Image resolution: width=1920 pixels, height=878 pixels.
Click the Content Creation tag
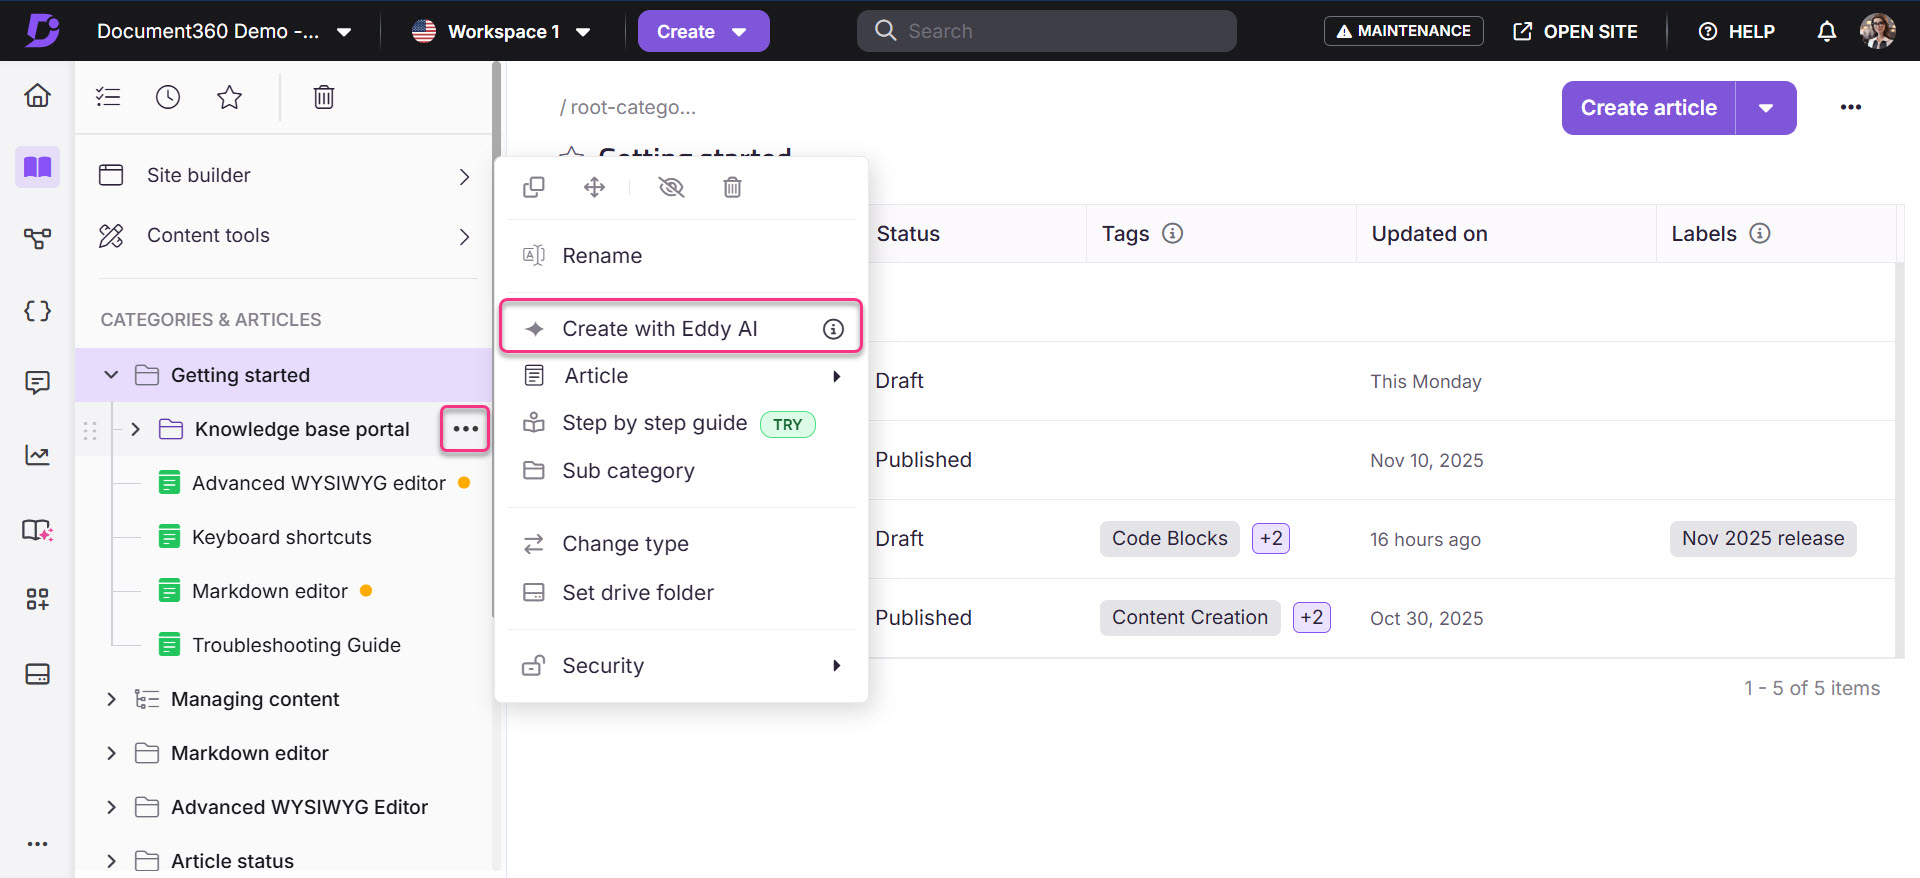[1190, 617]
